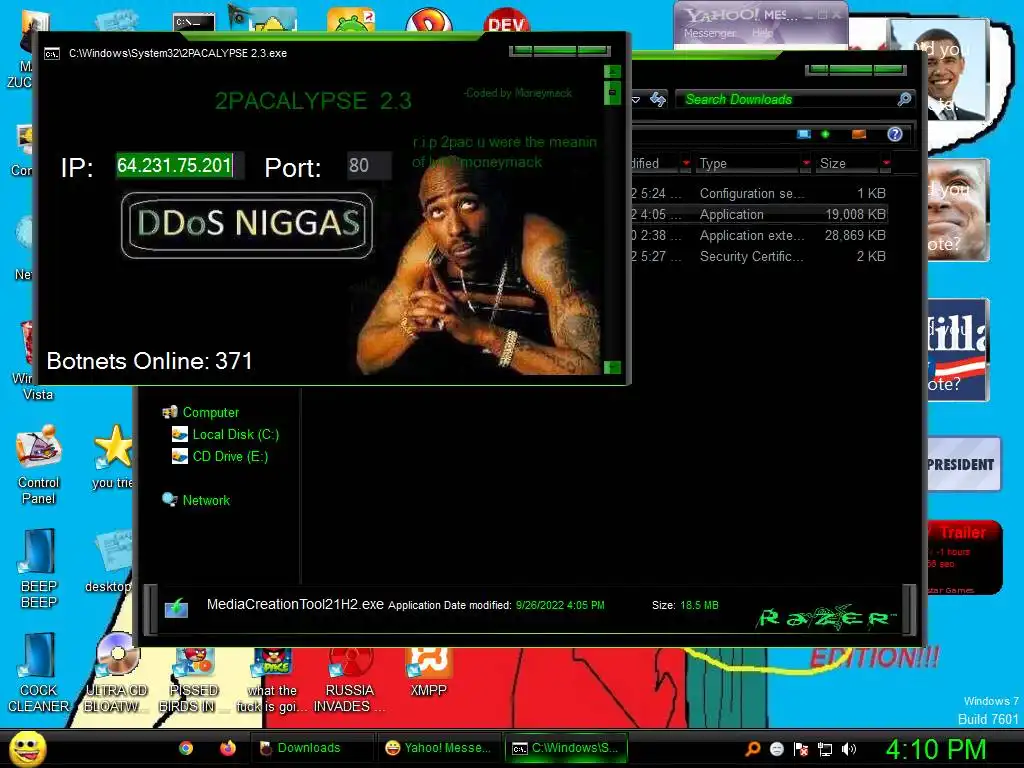1024x768 pixels.
Task: Open the Date modified column filter dropdown arrow
Action: [686, 163]
